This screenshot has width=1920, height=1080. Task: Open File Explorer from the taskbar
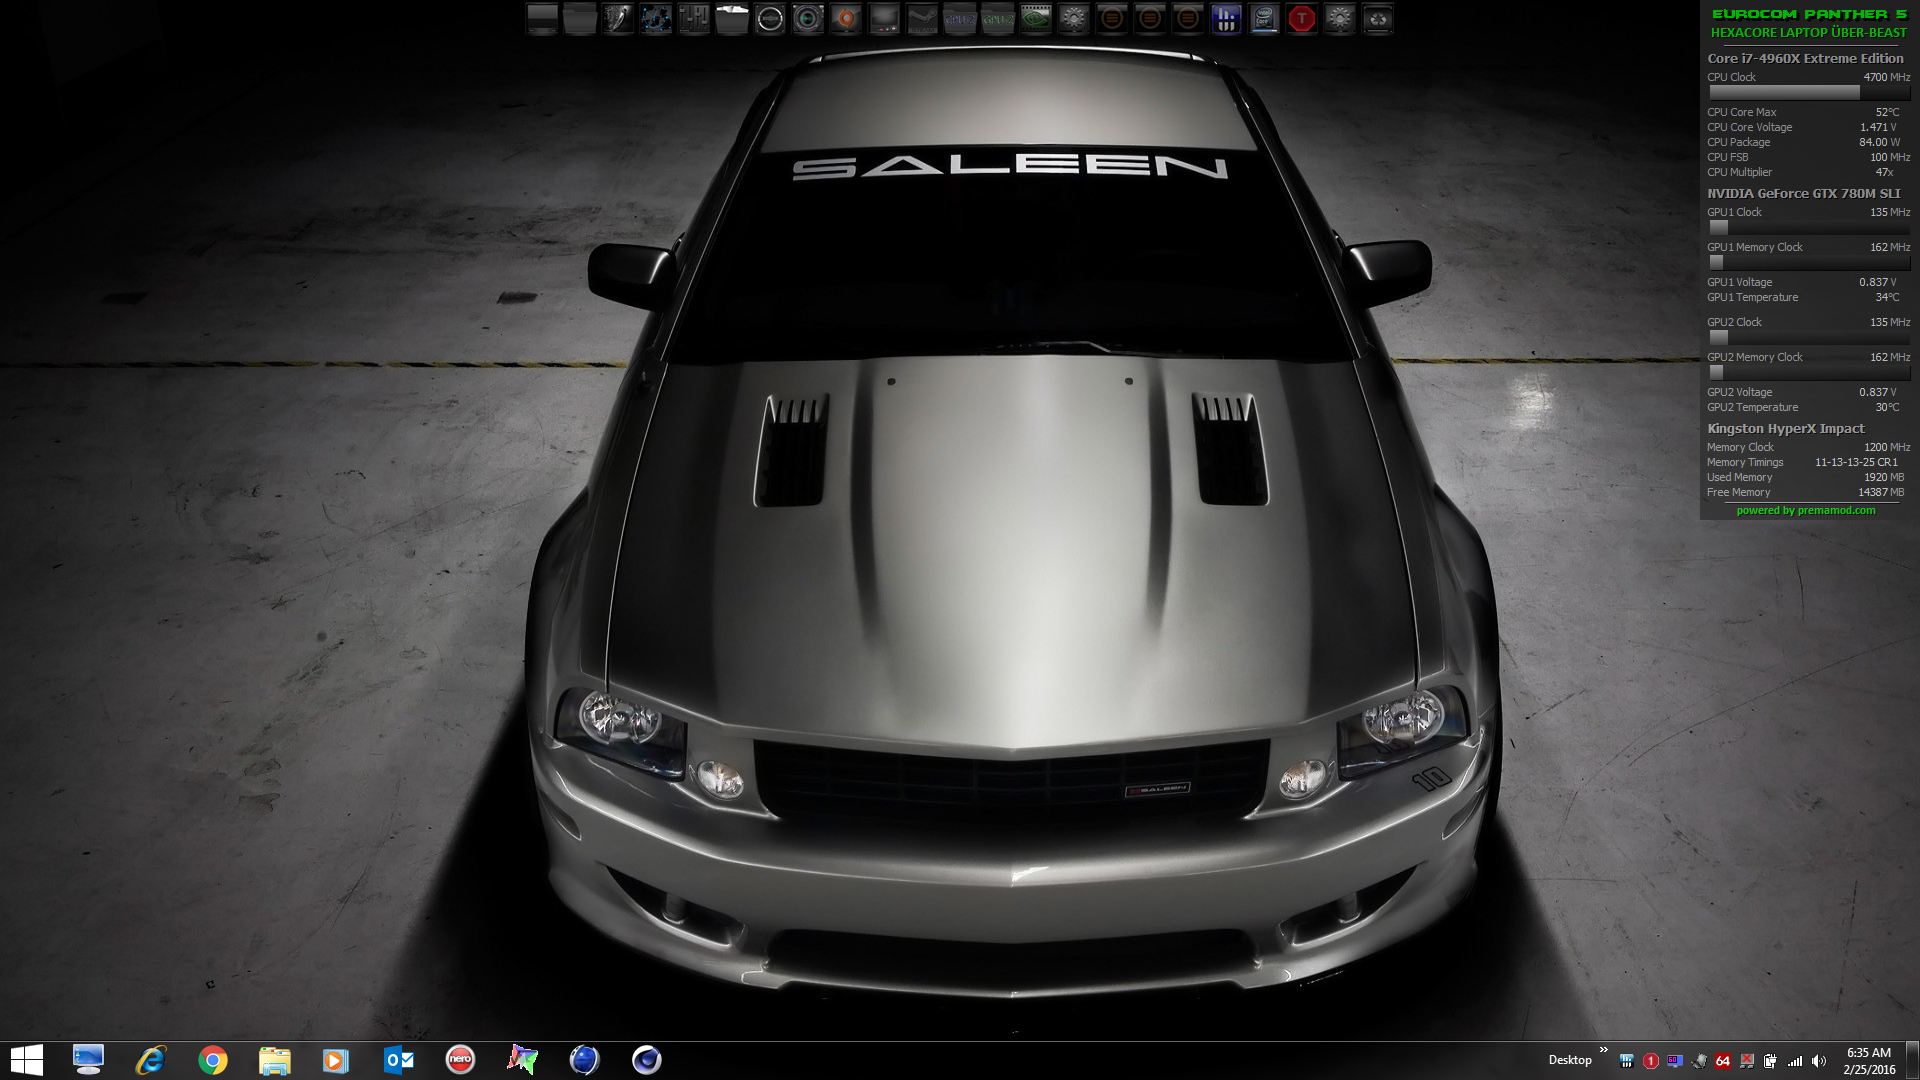(x=274, y=1060)
